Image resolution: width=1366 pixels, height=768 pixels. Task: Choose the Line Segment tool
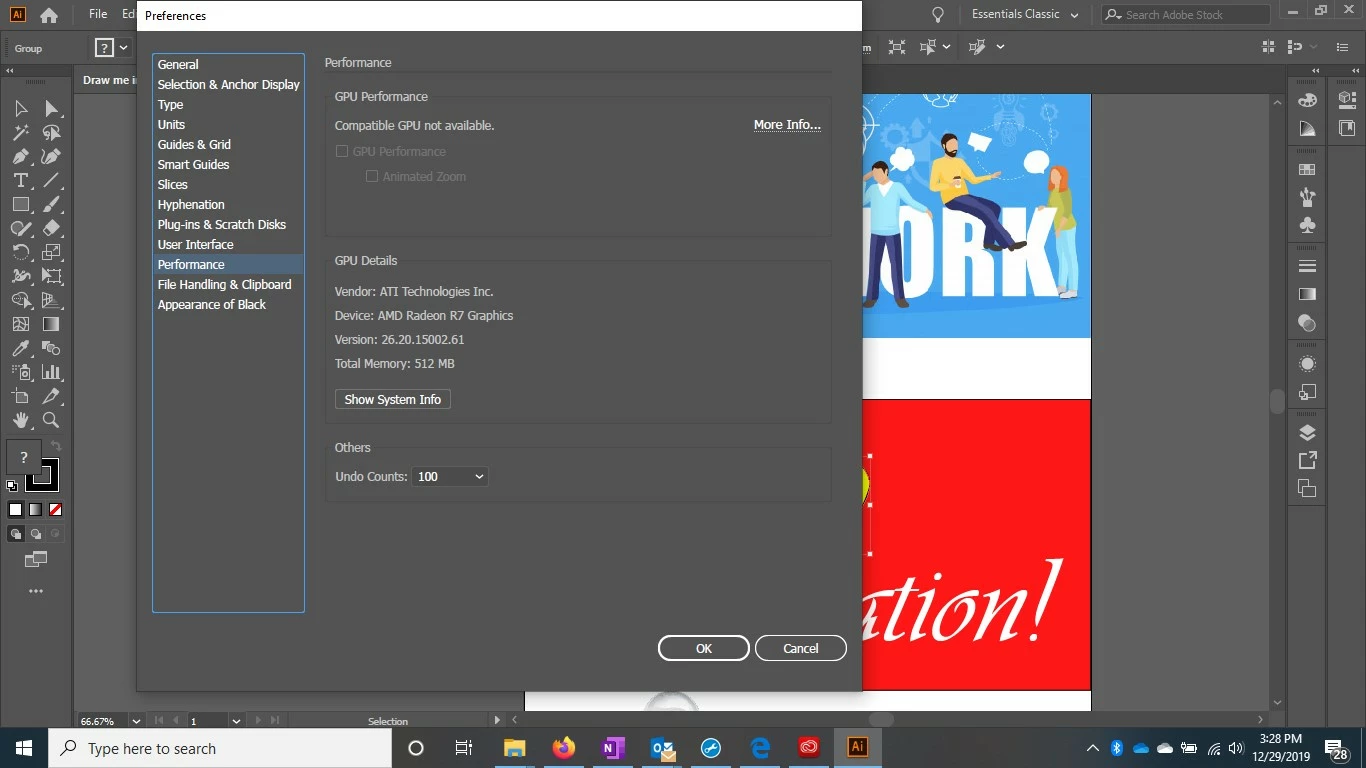click(x=52, y=180)
